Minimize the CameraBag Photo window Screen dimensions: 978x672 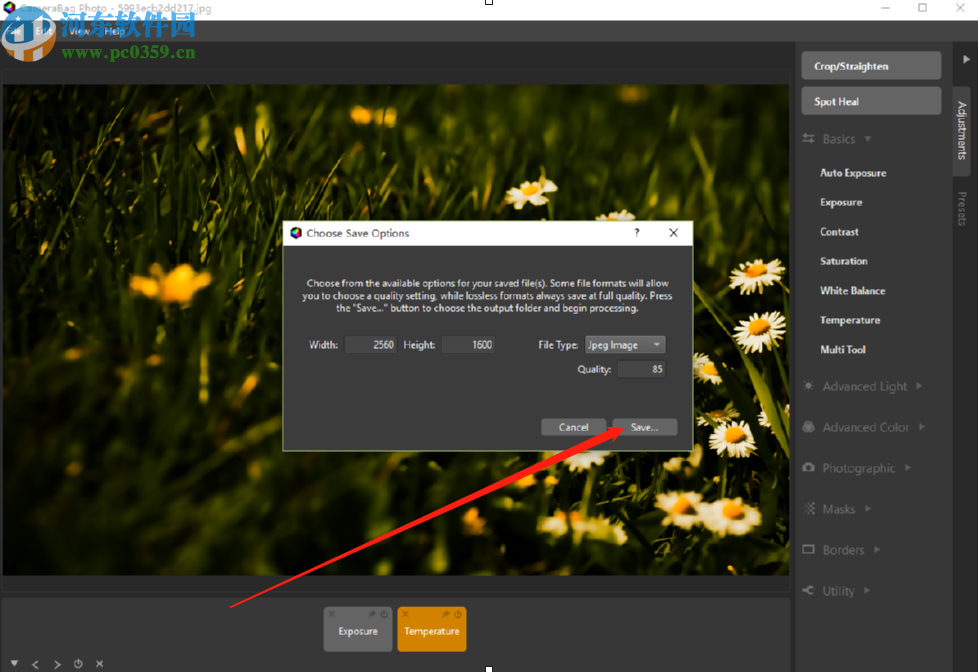click(886, 7)
